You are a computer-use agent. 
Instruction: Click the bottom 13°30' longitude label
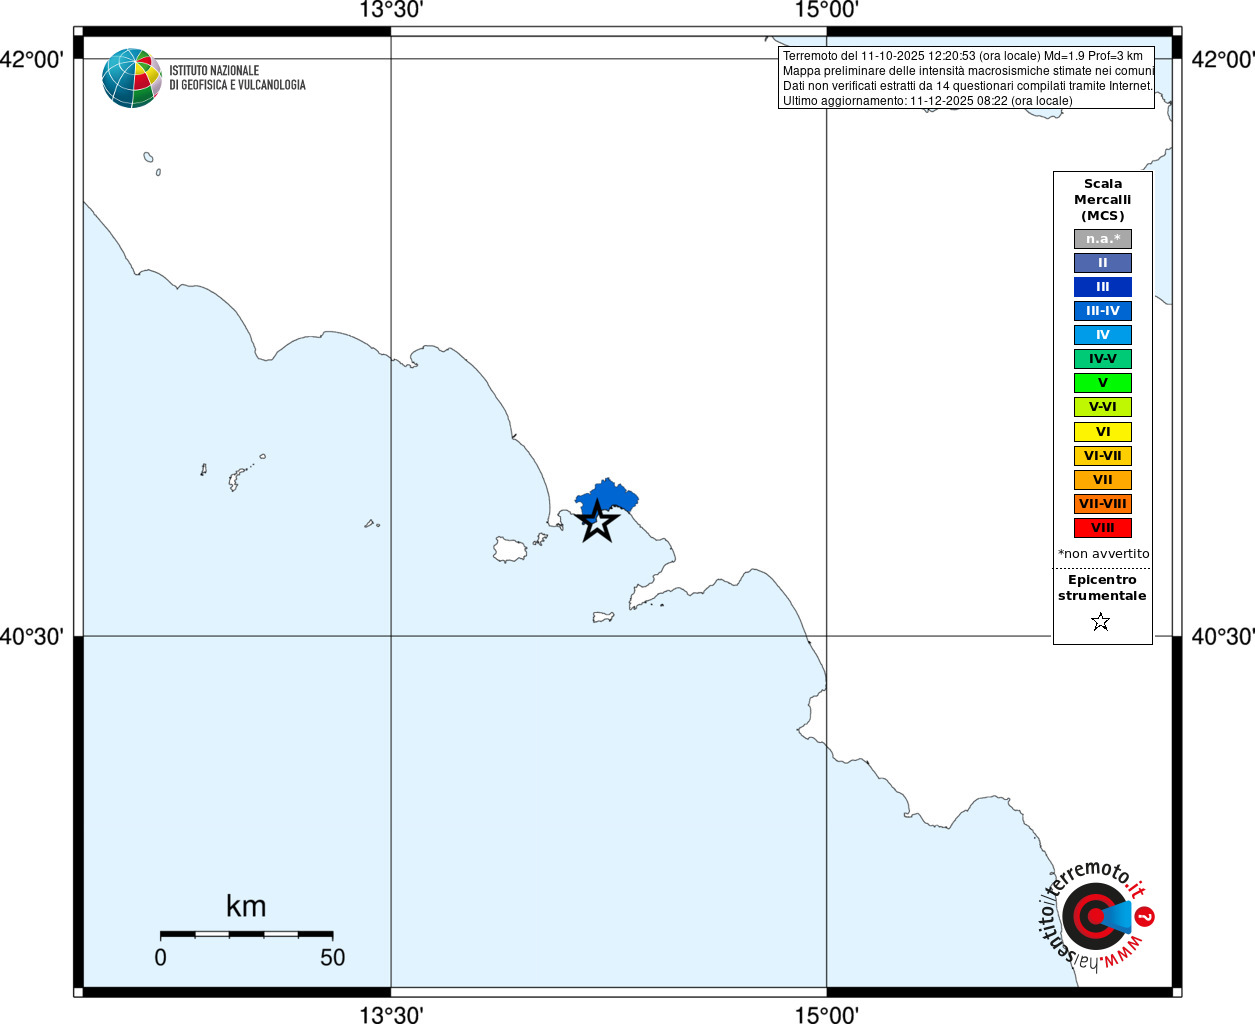pos(391,1015)
